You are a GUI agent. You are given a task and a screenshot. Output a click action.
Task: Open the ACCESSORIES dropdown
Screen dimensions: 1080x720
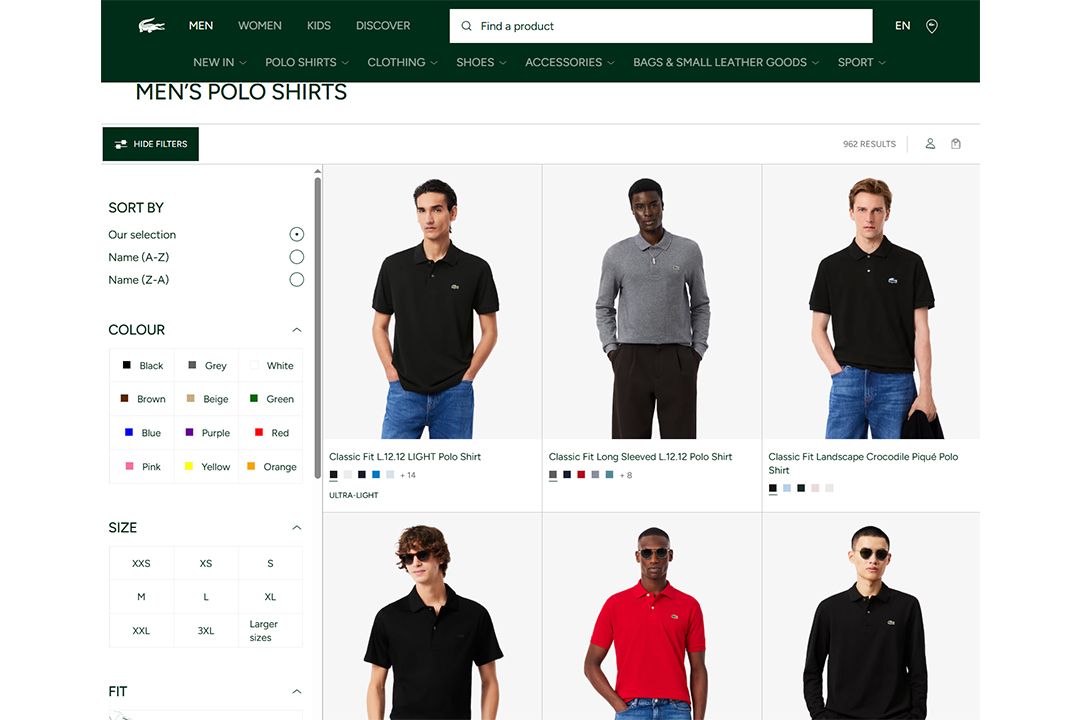point(569,62)
